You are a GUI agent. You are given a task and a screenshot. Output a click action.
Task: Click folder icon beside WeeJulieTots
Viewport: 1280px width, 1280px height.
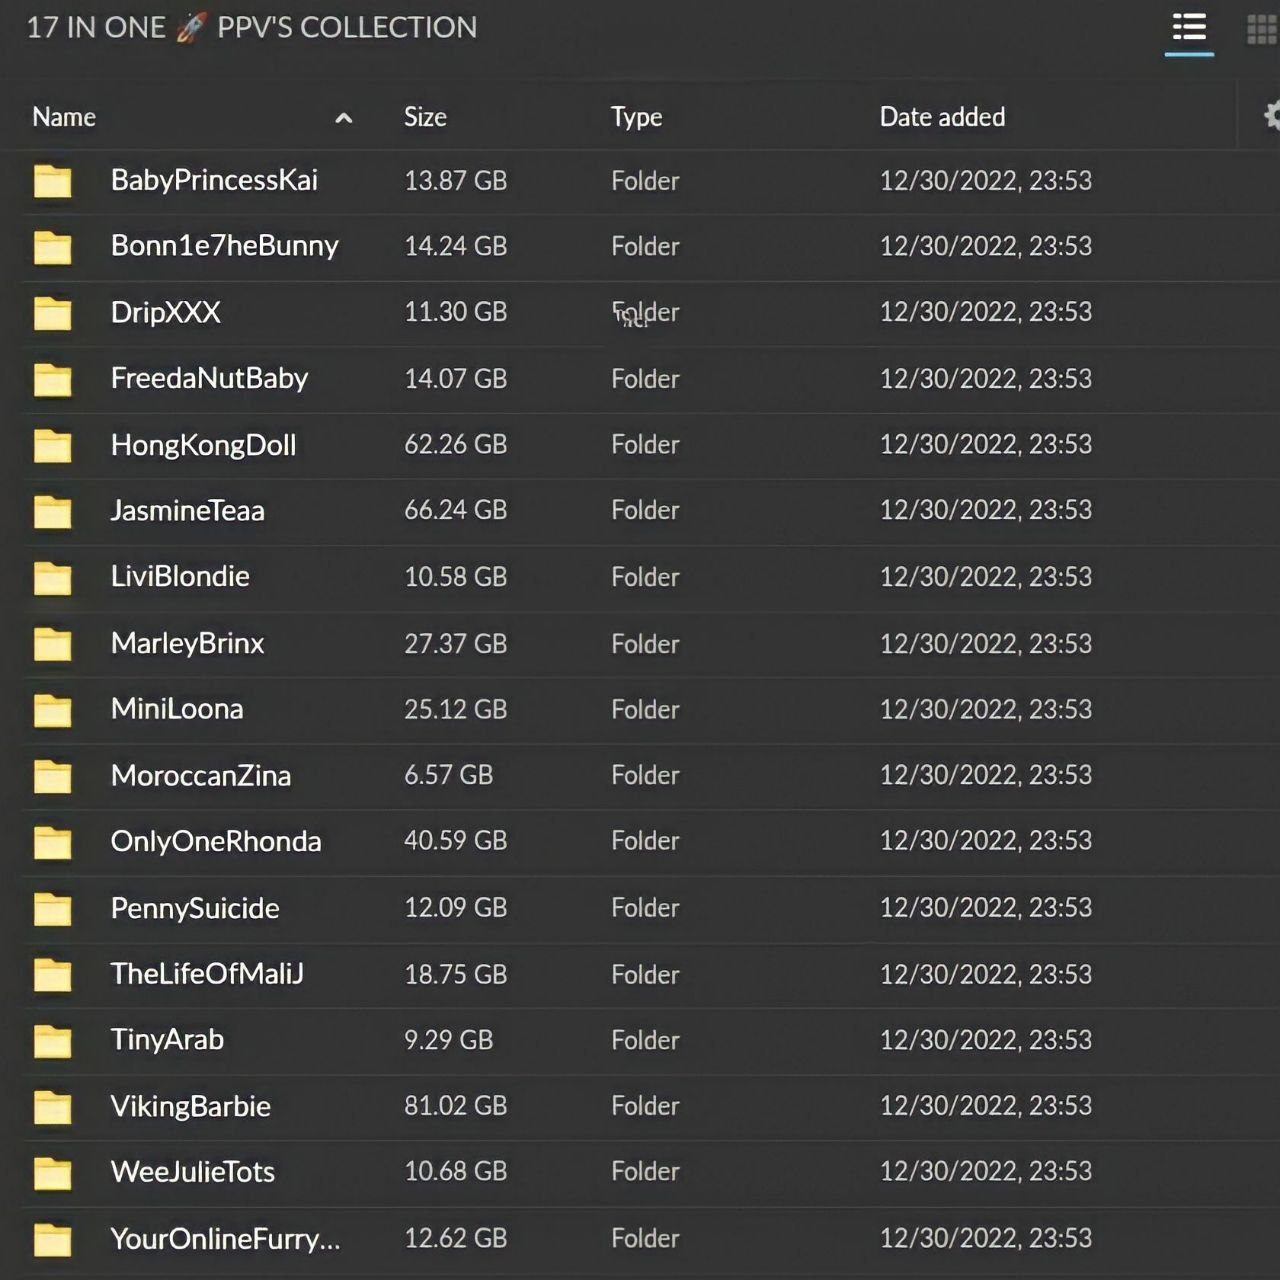pyautogui.click(x=53, y=1173)
